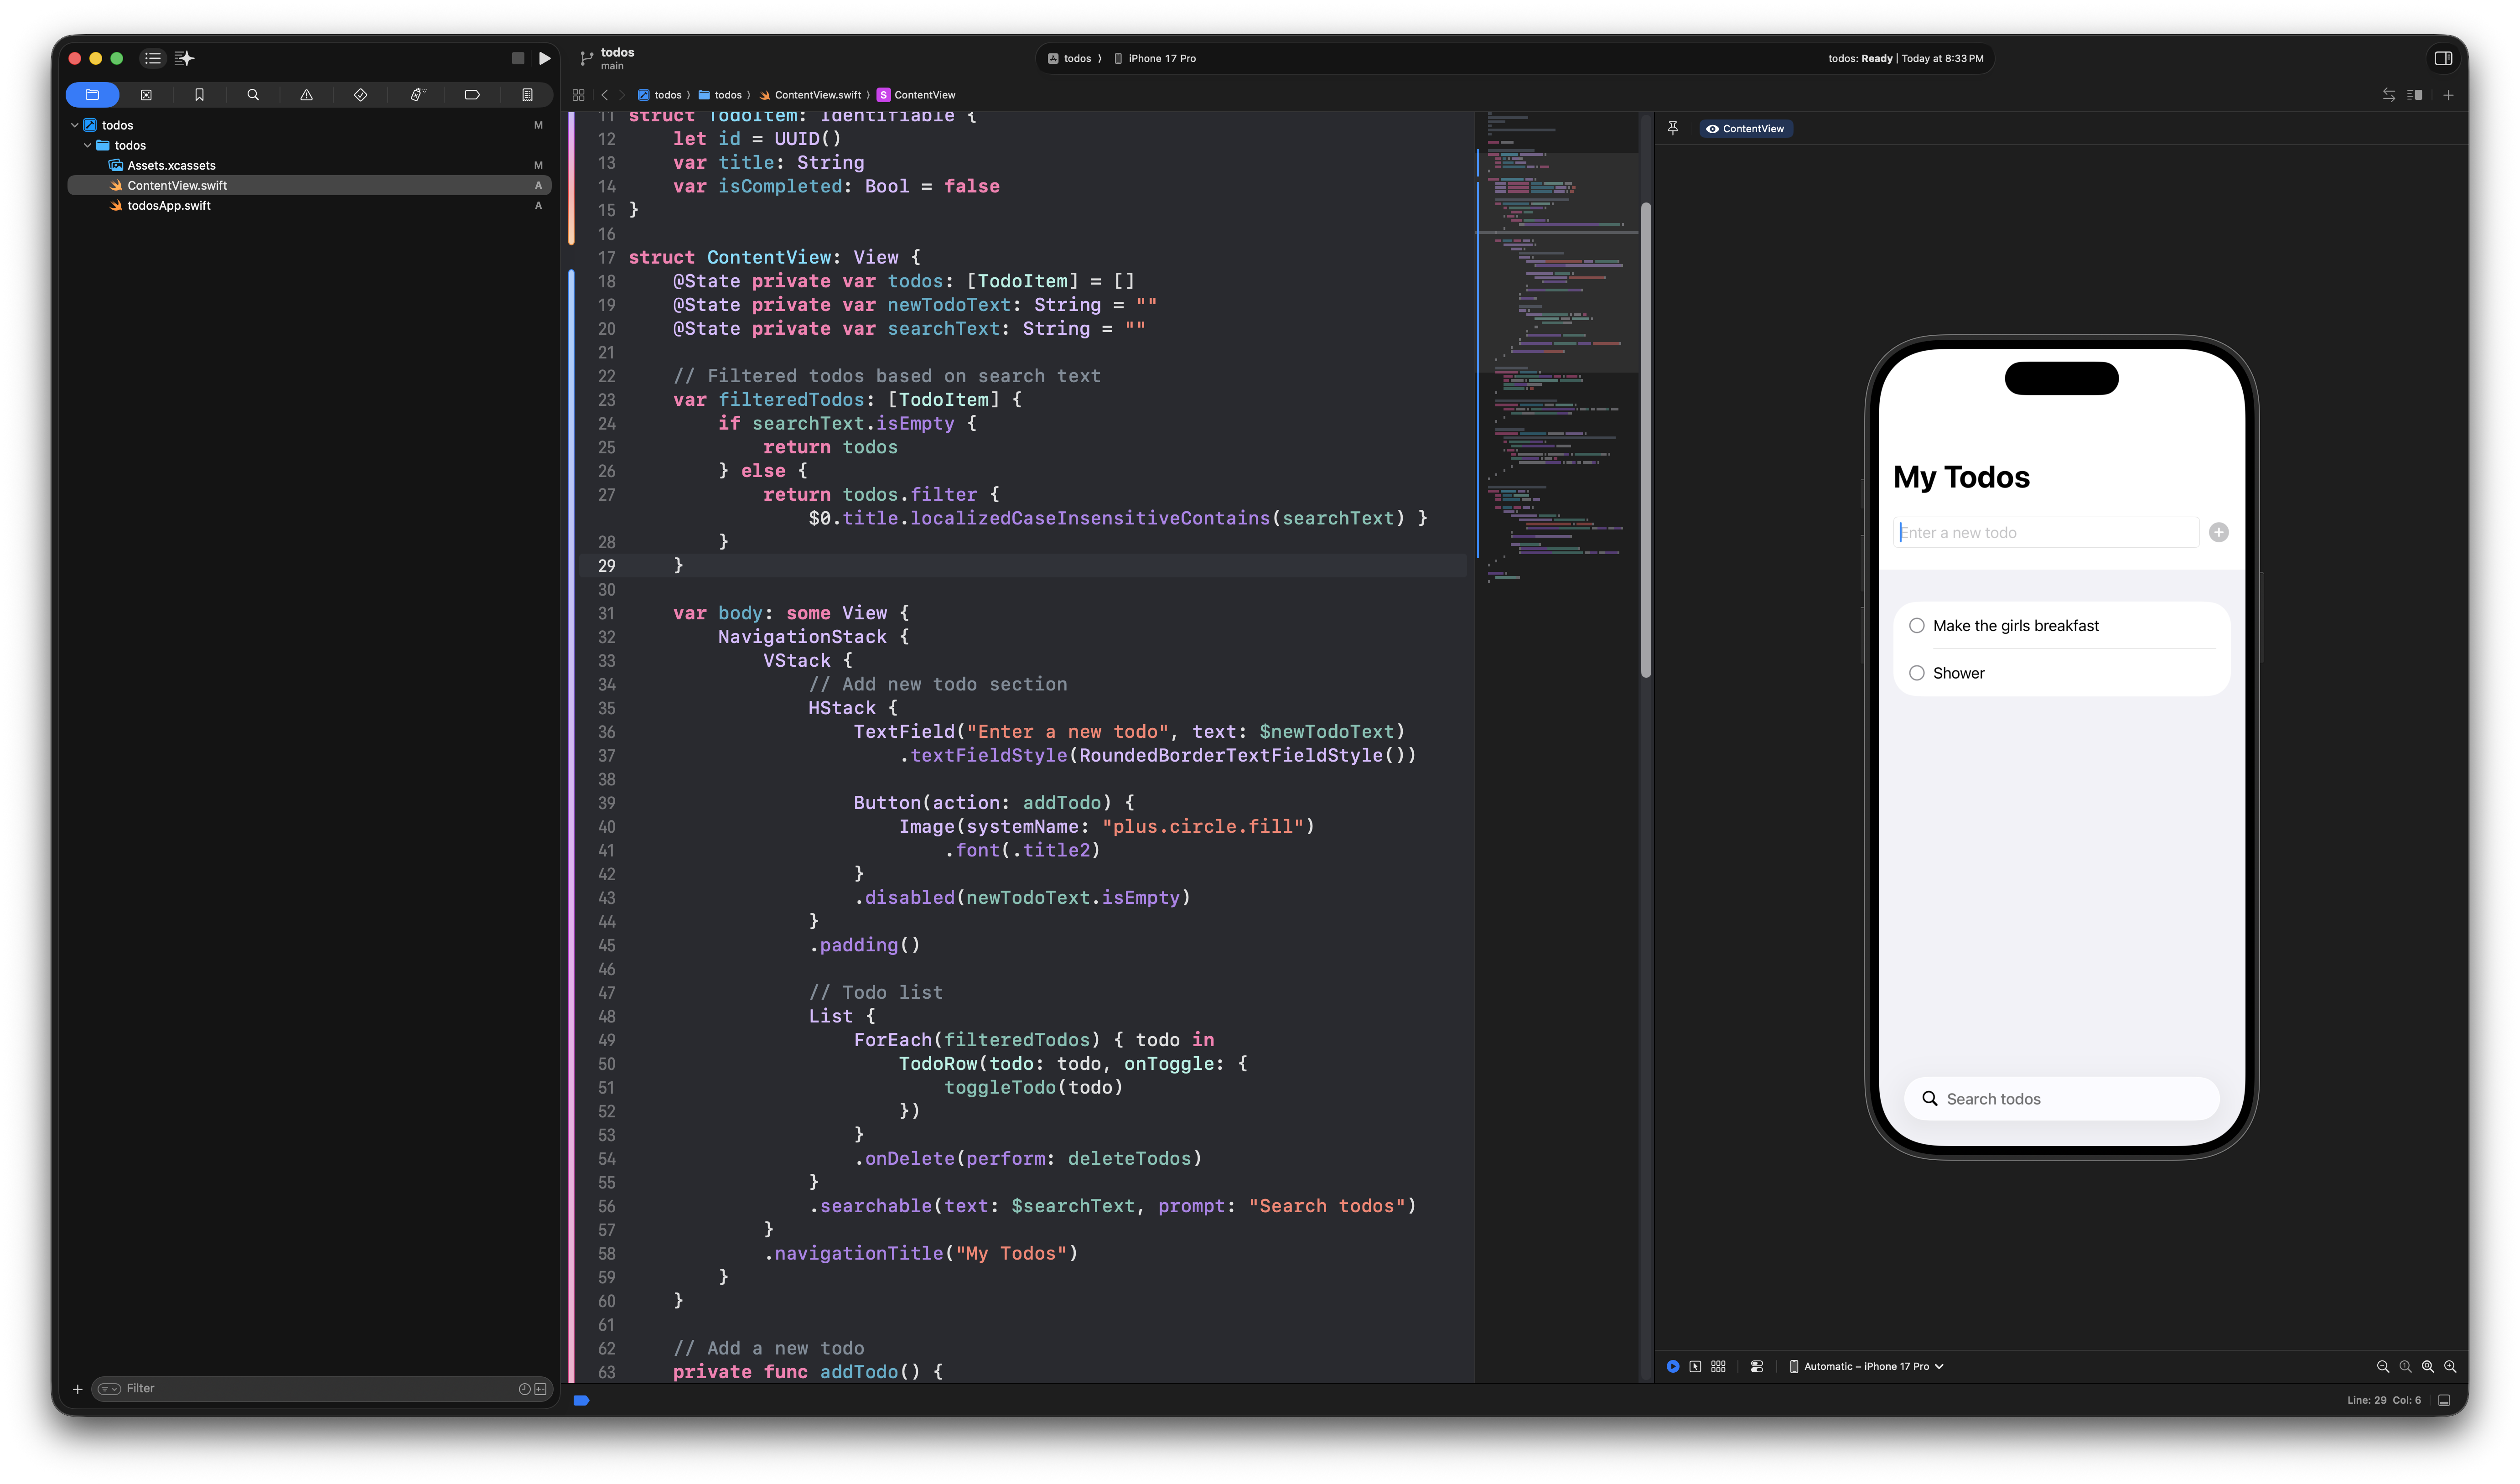This screenshot has height=1484, width=2520.
Task: Open the related items grid menu
Action: [x=578, y=95]
